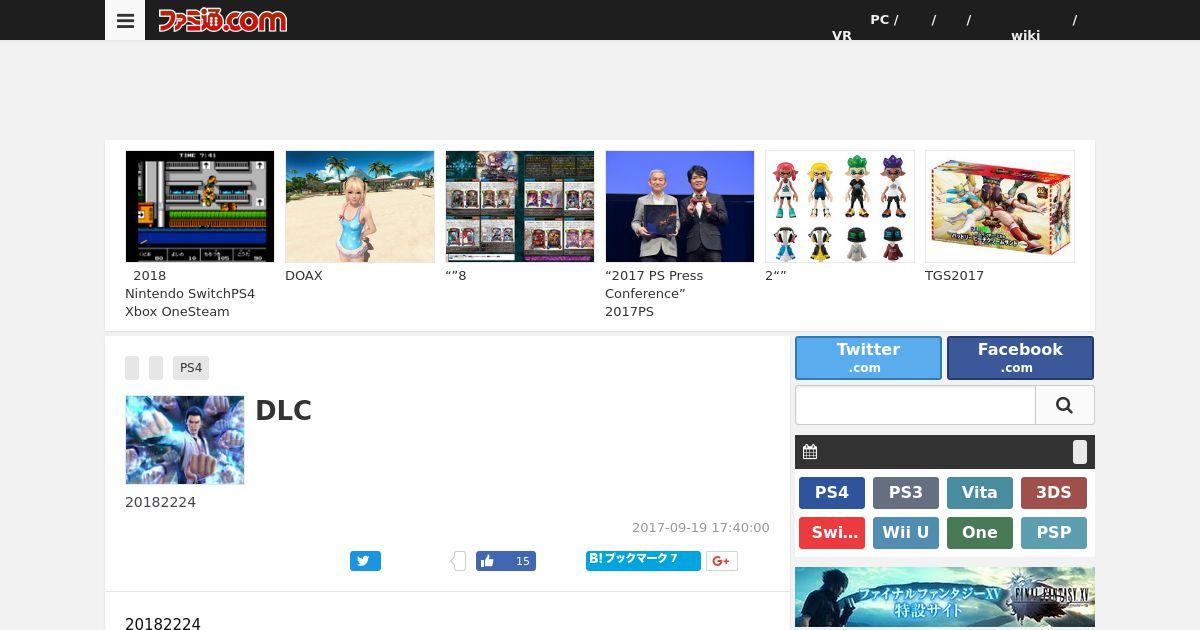Filter by Switch platform
1200x630 pixels.
click(832, 533)
